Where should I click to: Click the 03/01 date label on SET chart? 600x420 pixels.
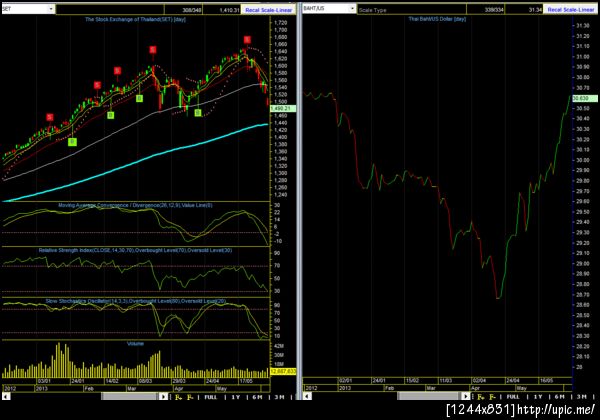pyautogui.click(x=43, y=381)
